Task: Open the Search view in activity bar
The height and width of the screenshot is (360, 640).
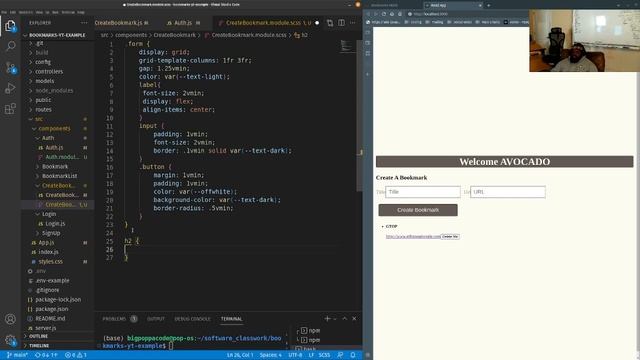Action: click(10, 46)
